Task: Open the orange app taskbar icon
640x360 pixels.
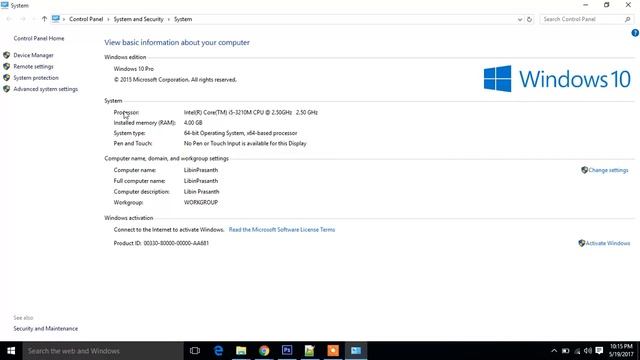Action: click(x=333, y=351)
